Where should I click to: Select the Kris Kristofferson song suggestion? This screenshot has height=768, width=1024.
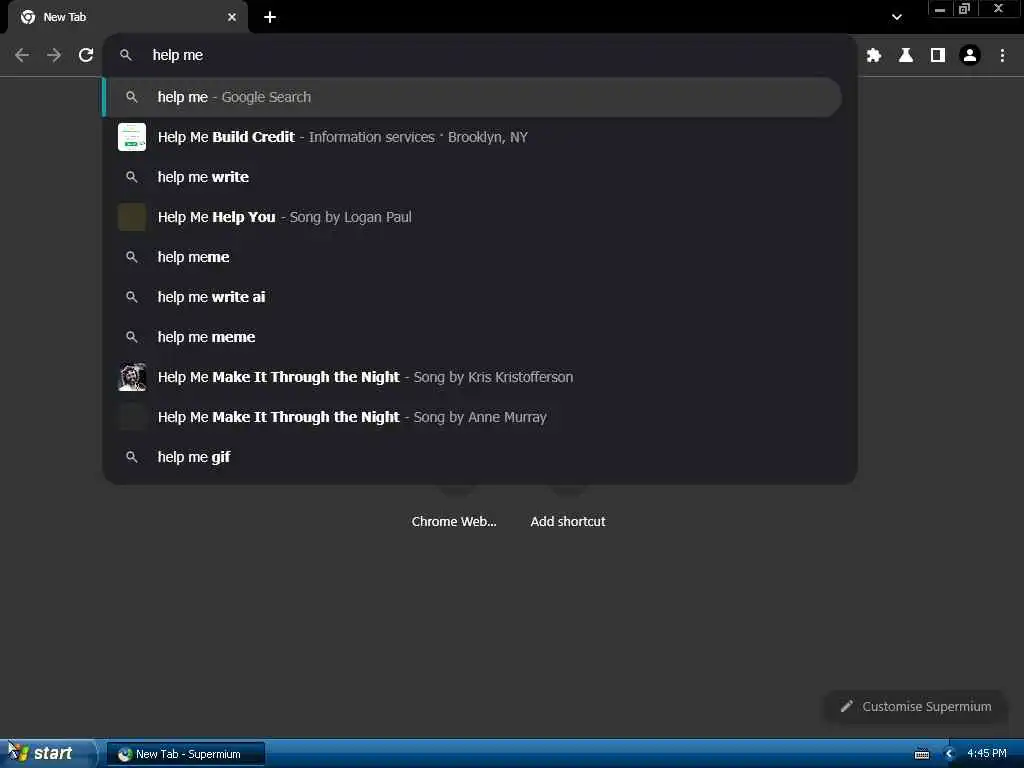(x=473, y=377)
